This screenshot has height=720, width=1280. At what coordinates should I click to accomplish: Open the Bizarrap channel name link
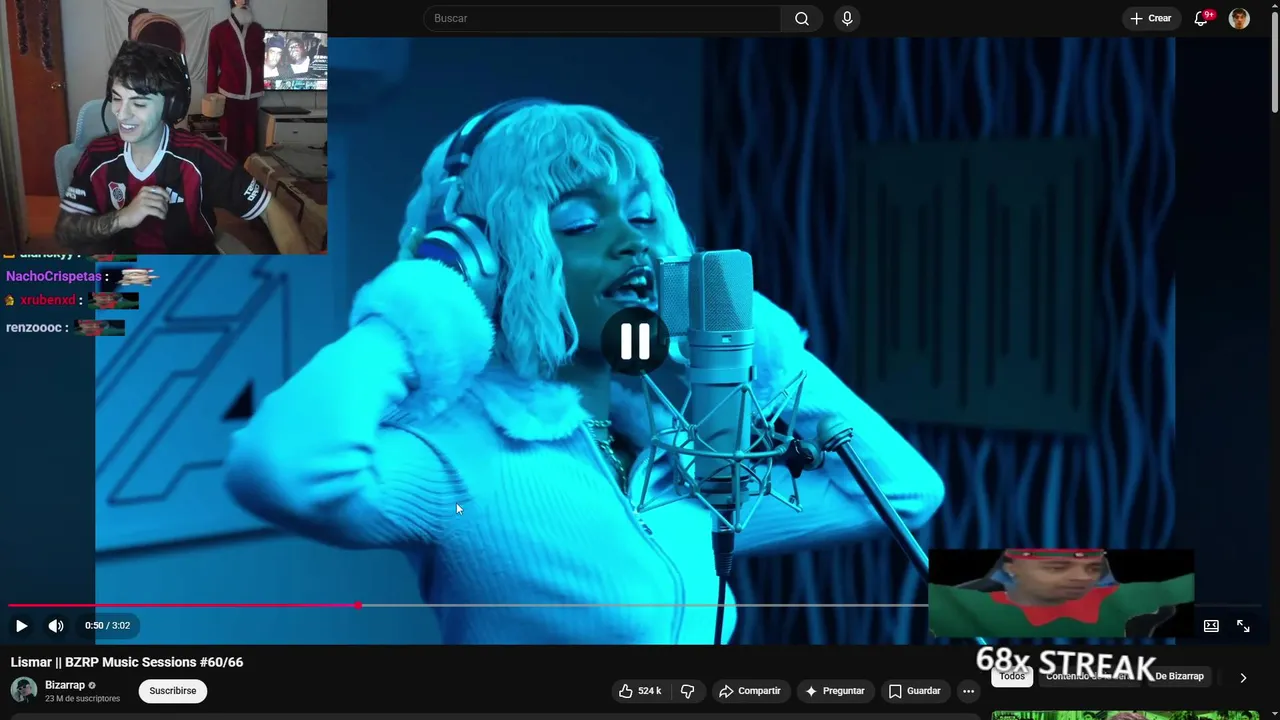click(x=65, y=685)
